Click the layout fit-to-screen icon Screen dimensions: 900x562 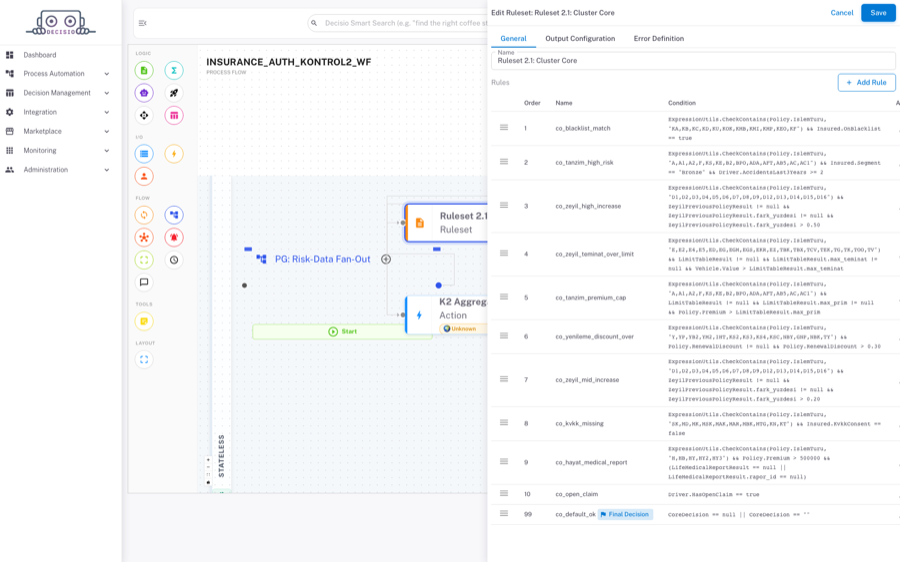(144, 360)
